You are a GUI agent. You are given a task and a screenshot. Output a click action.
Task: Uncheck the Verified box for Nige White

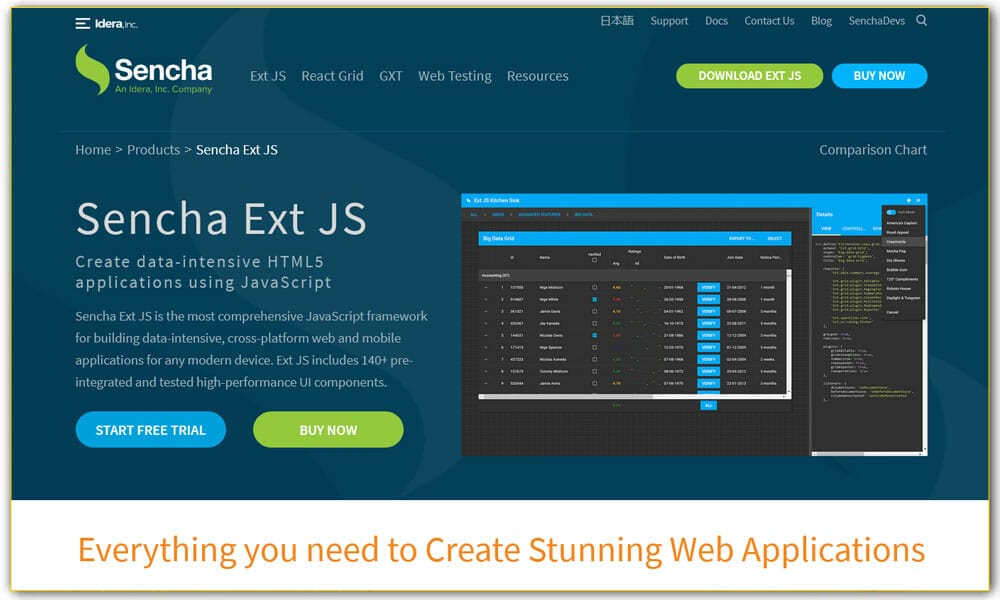pyautogui.click(x=594, y=299)
